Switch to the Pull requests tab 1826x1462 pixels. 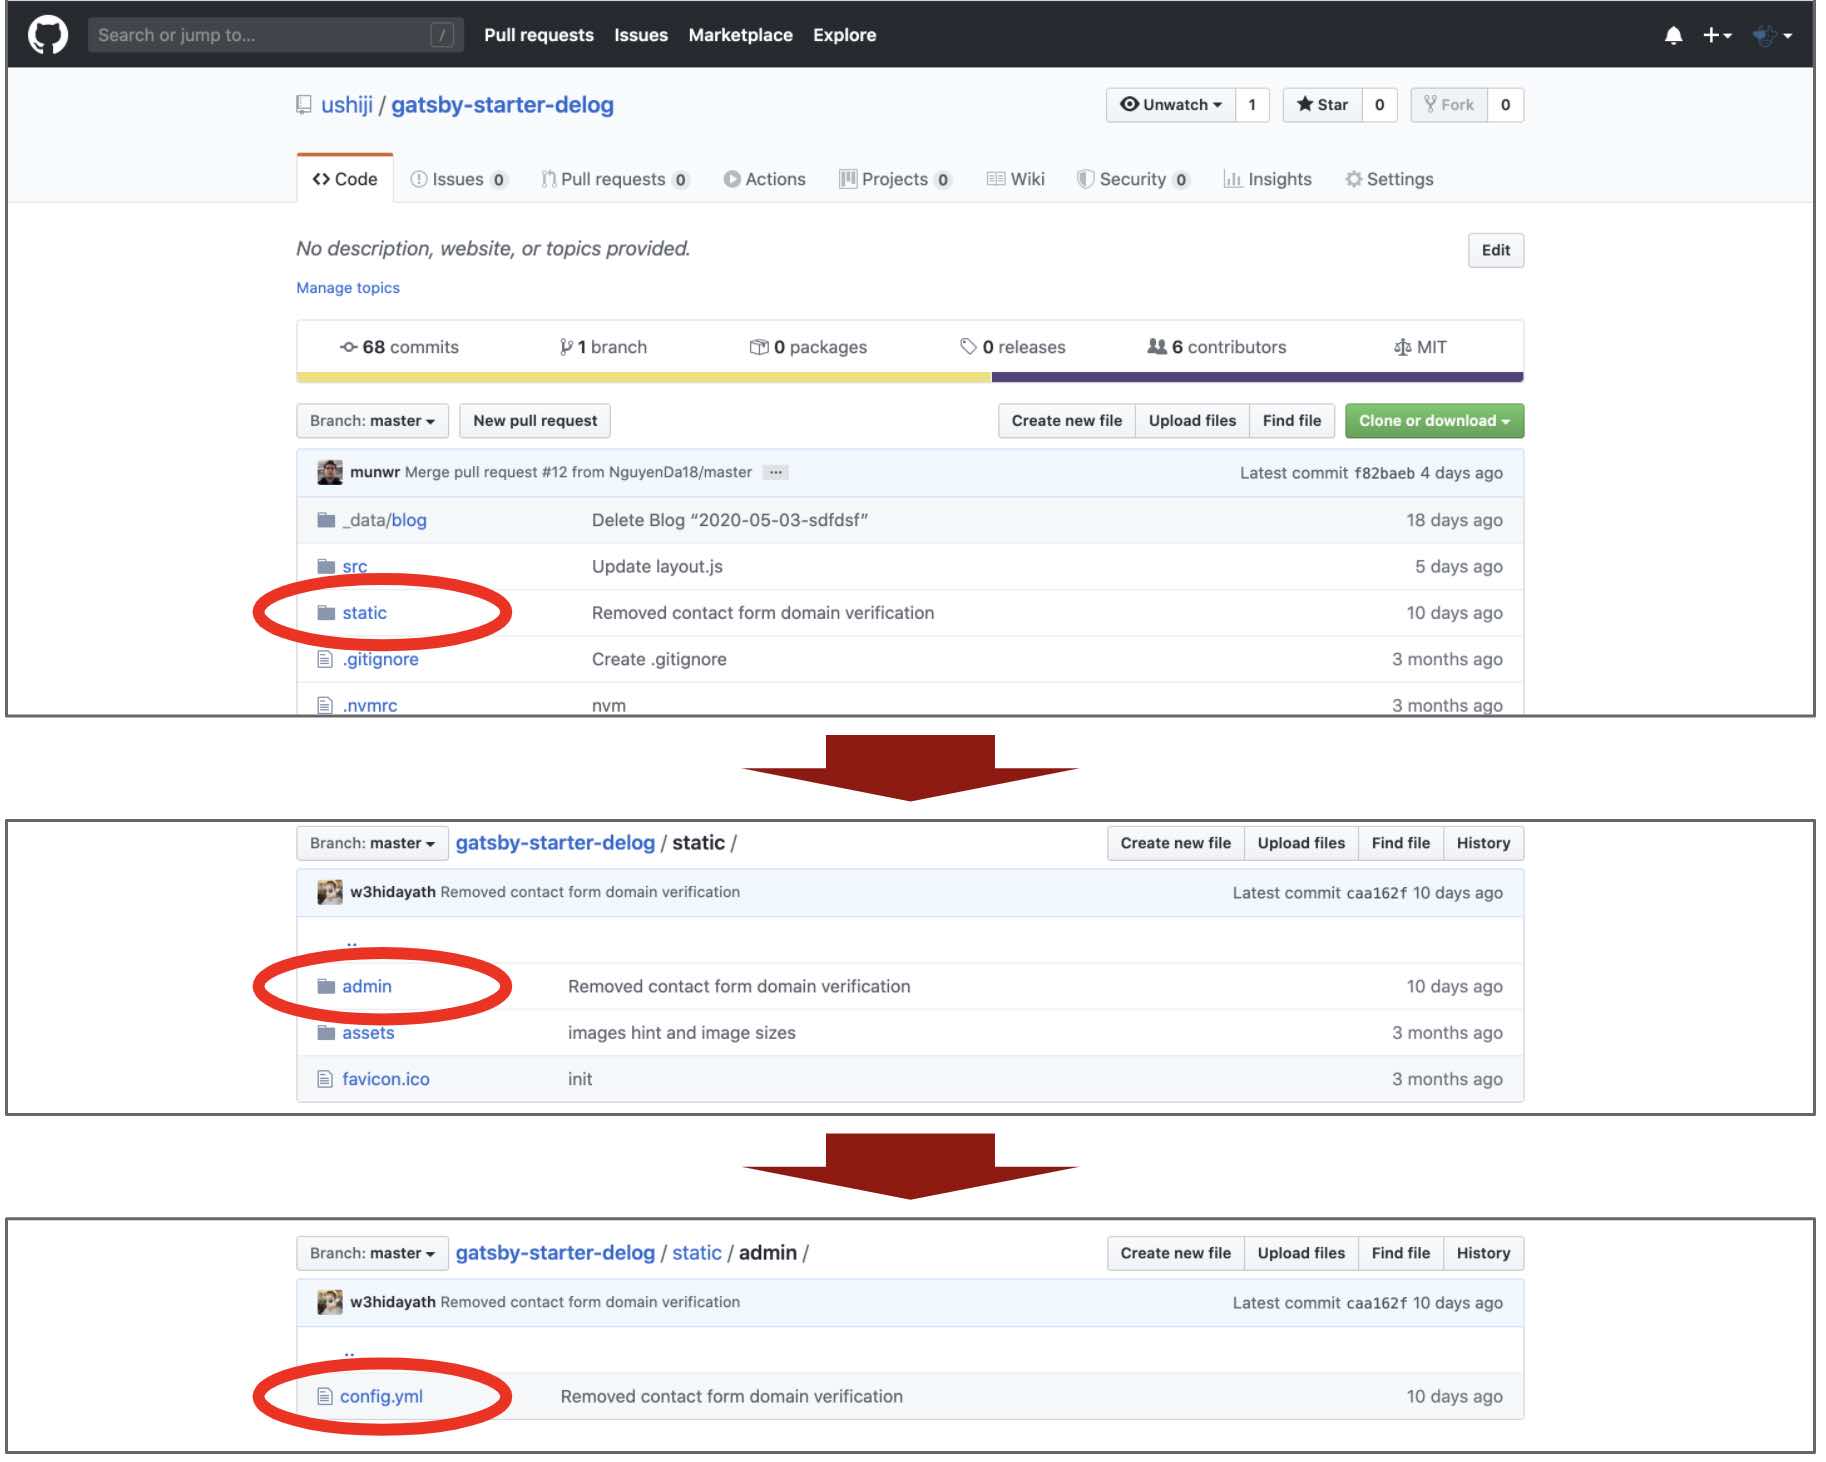(x=615, y=179)
